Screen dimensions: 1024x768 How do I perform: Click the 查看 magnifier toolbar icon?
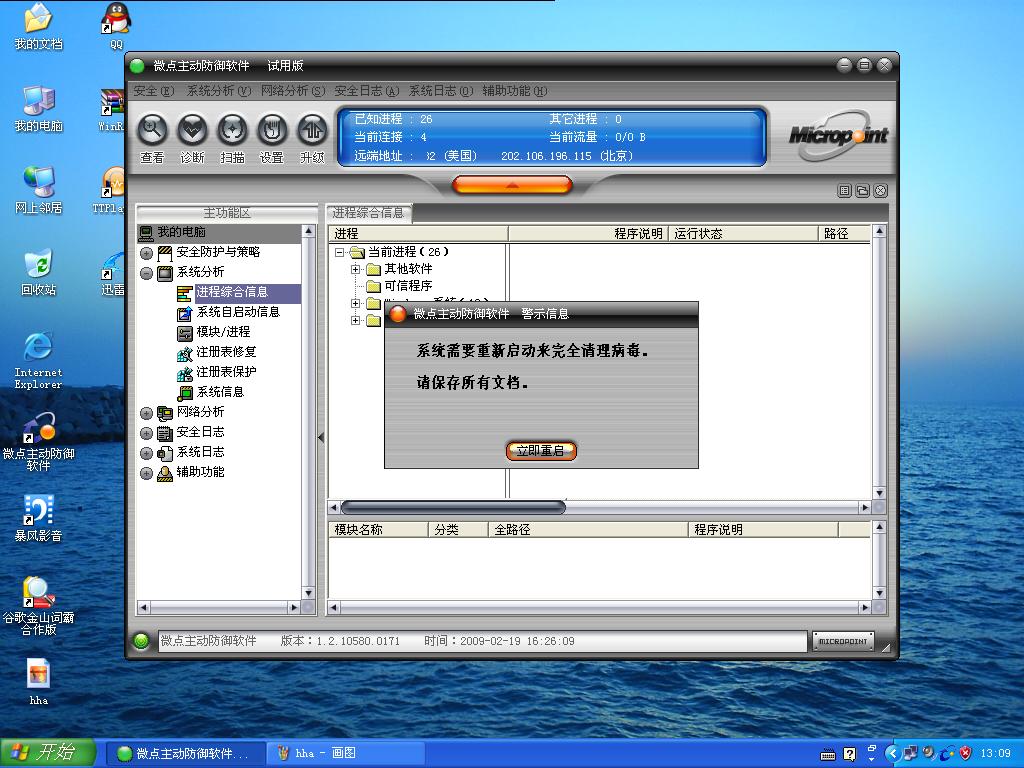[152, 130]
